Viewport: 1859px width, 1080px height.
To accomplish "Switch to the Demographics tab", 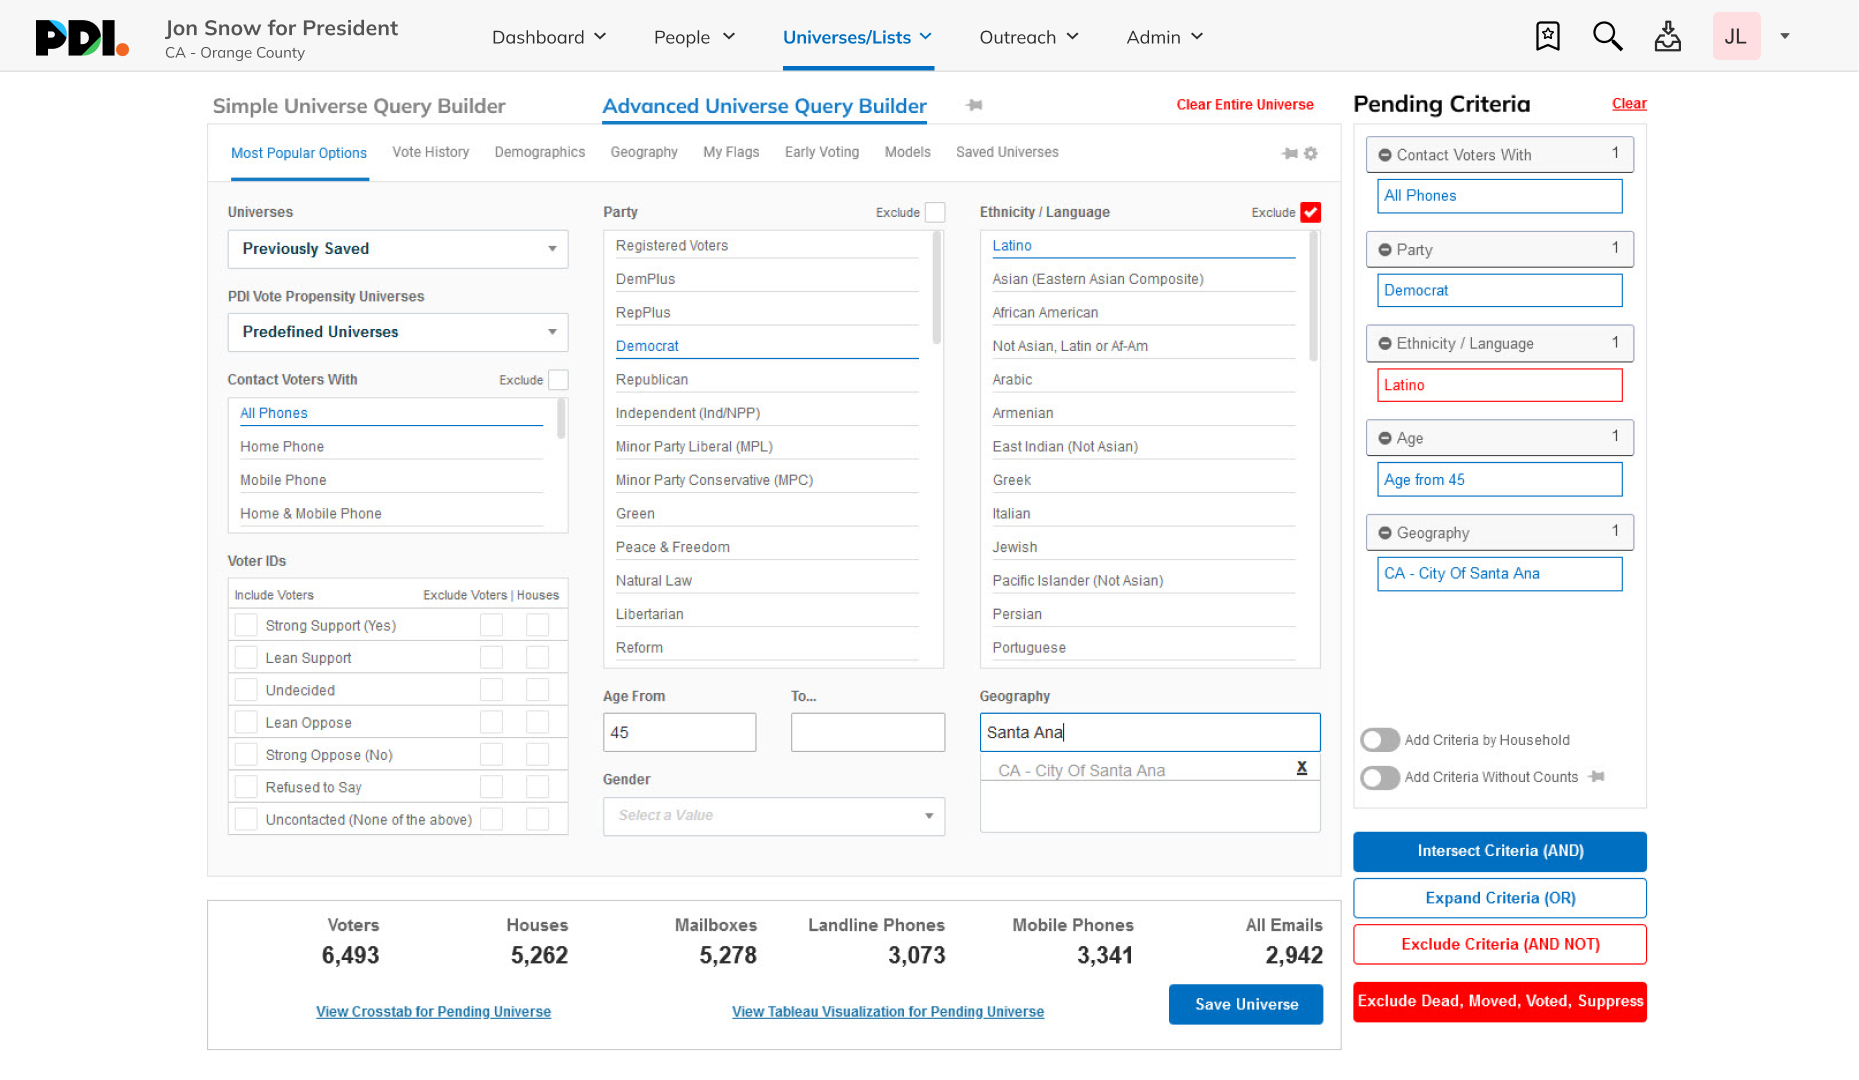I will 540,152.
